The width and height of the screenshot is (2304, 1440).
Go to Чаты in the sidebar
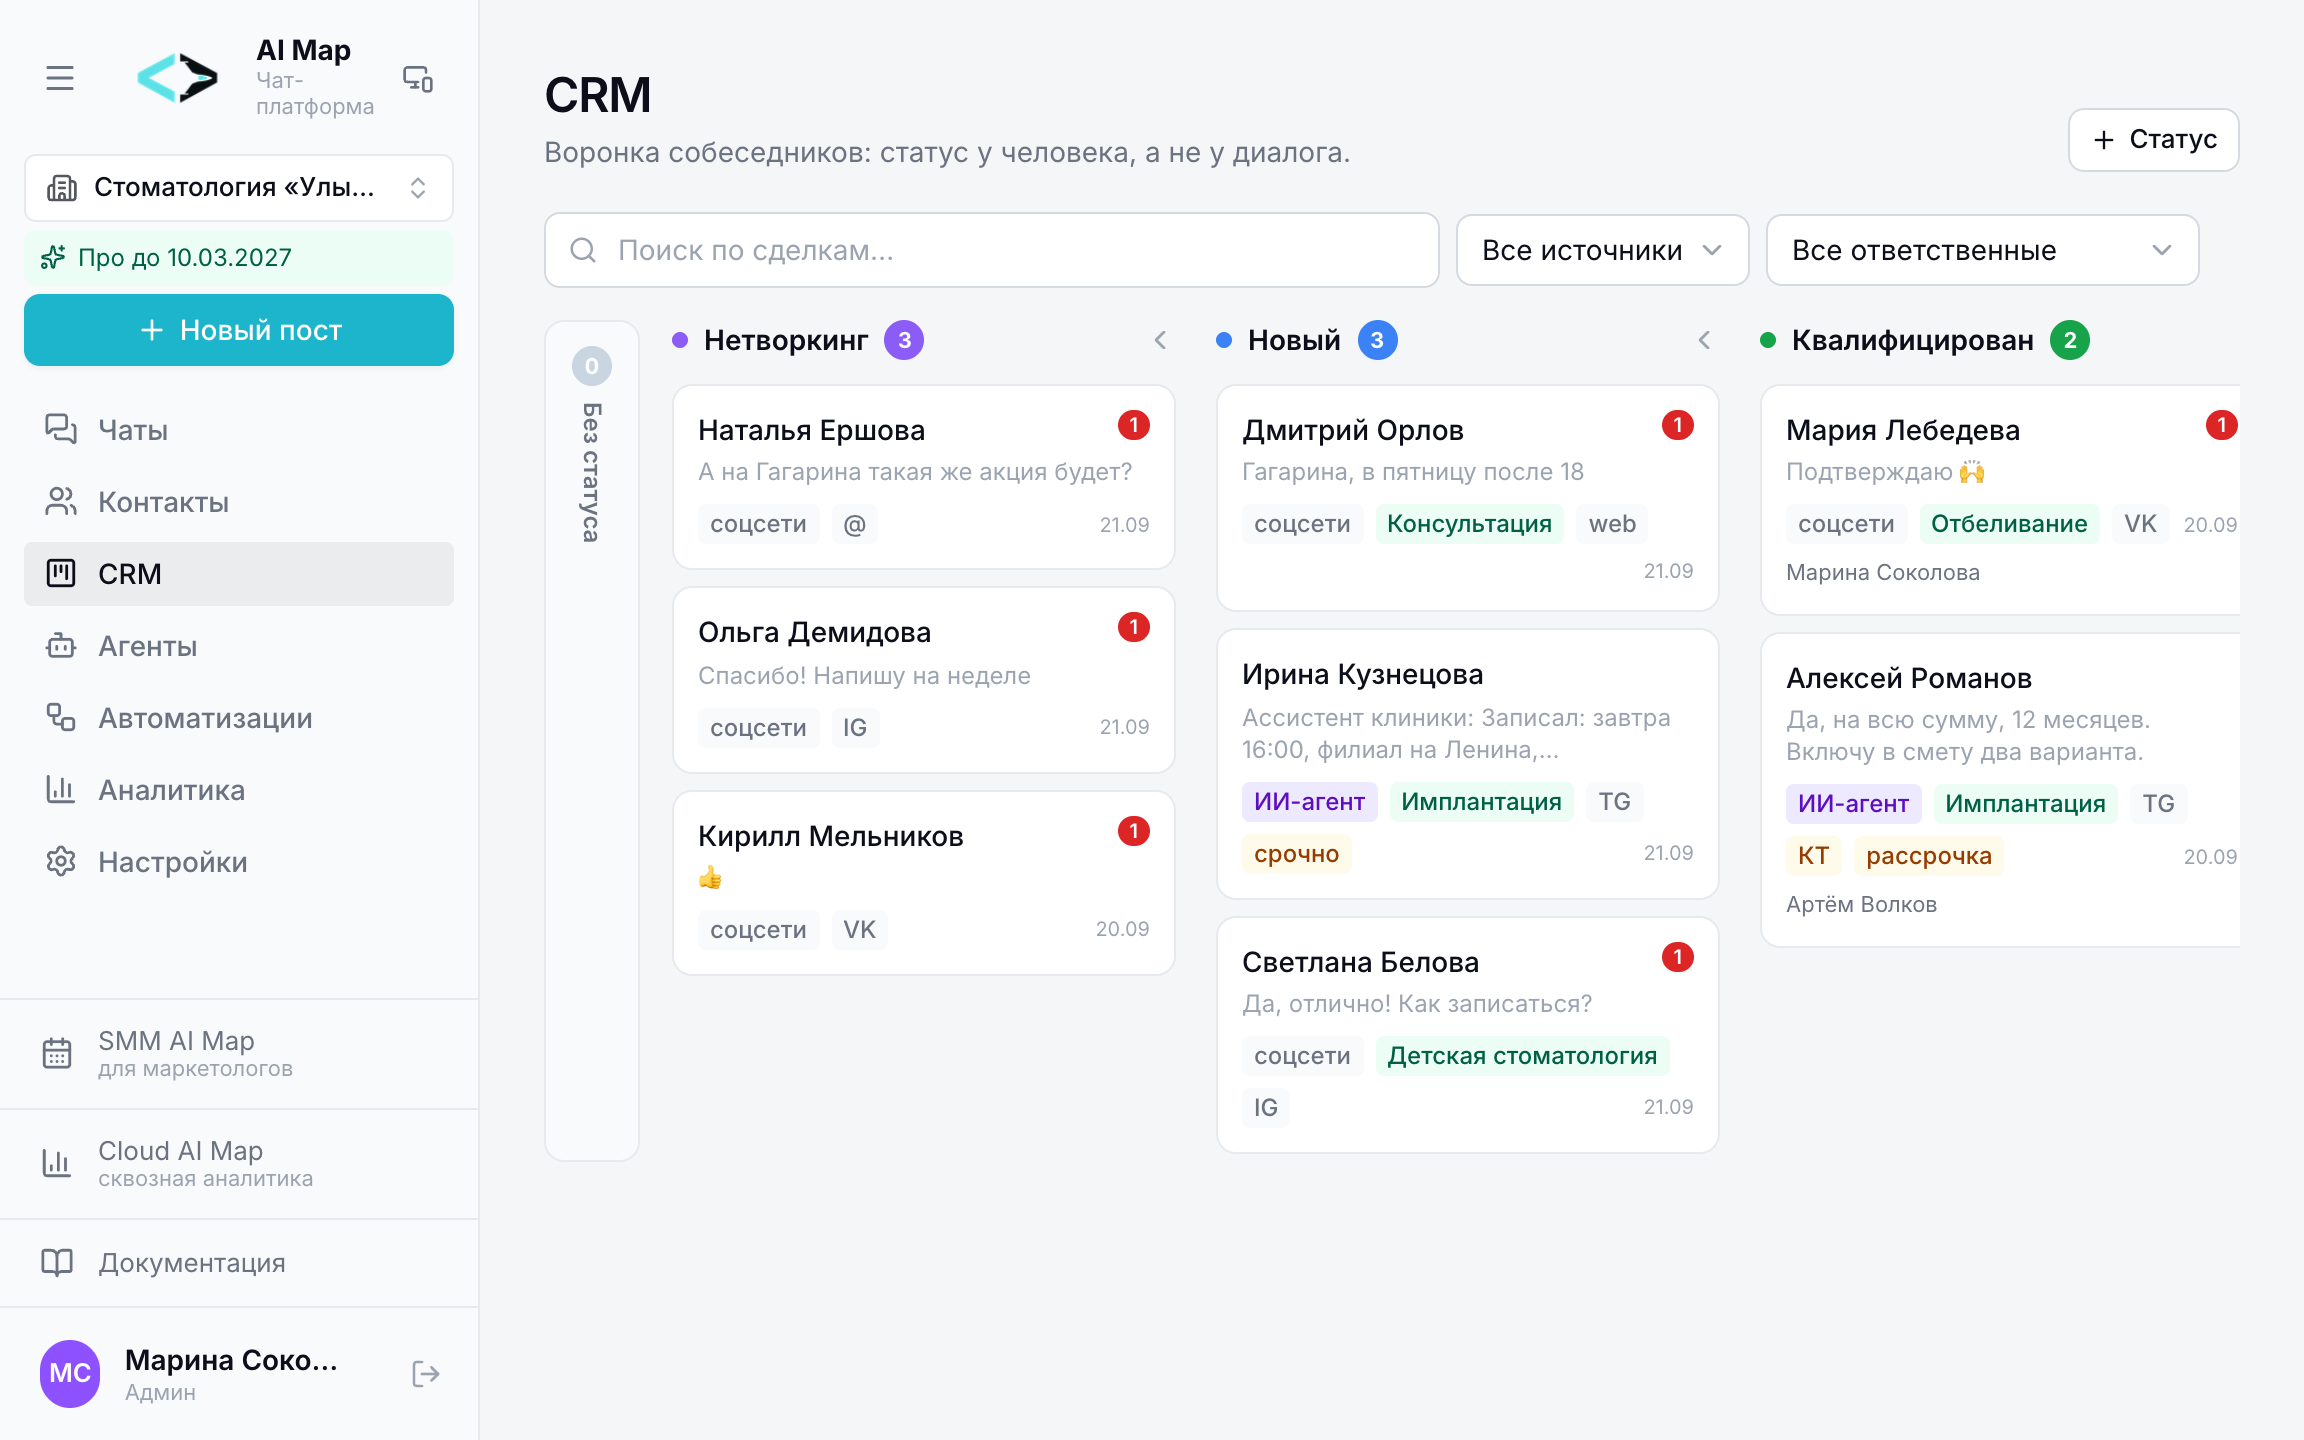[x=239, y=430]
